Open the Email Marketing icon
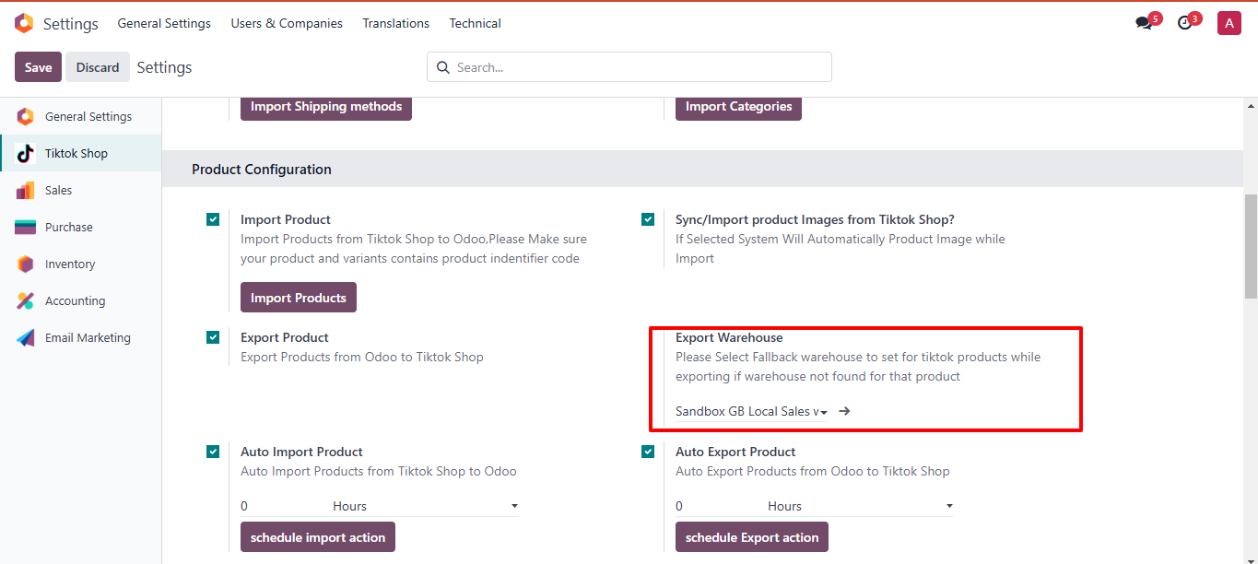1258x564 pixels. pos(25,338)
